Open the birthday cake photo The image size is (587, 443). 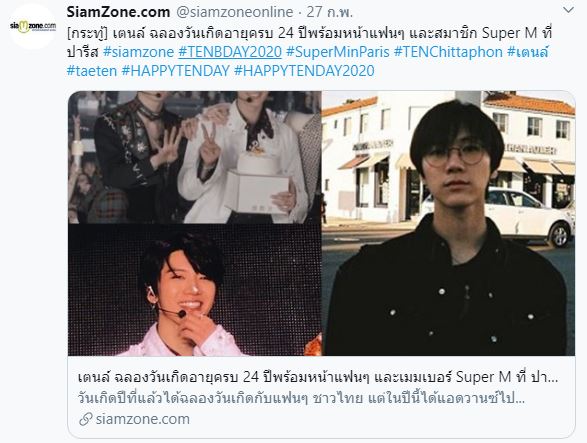[194, 157]
